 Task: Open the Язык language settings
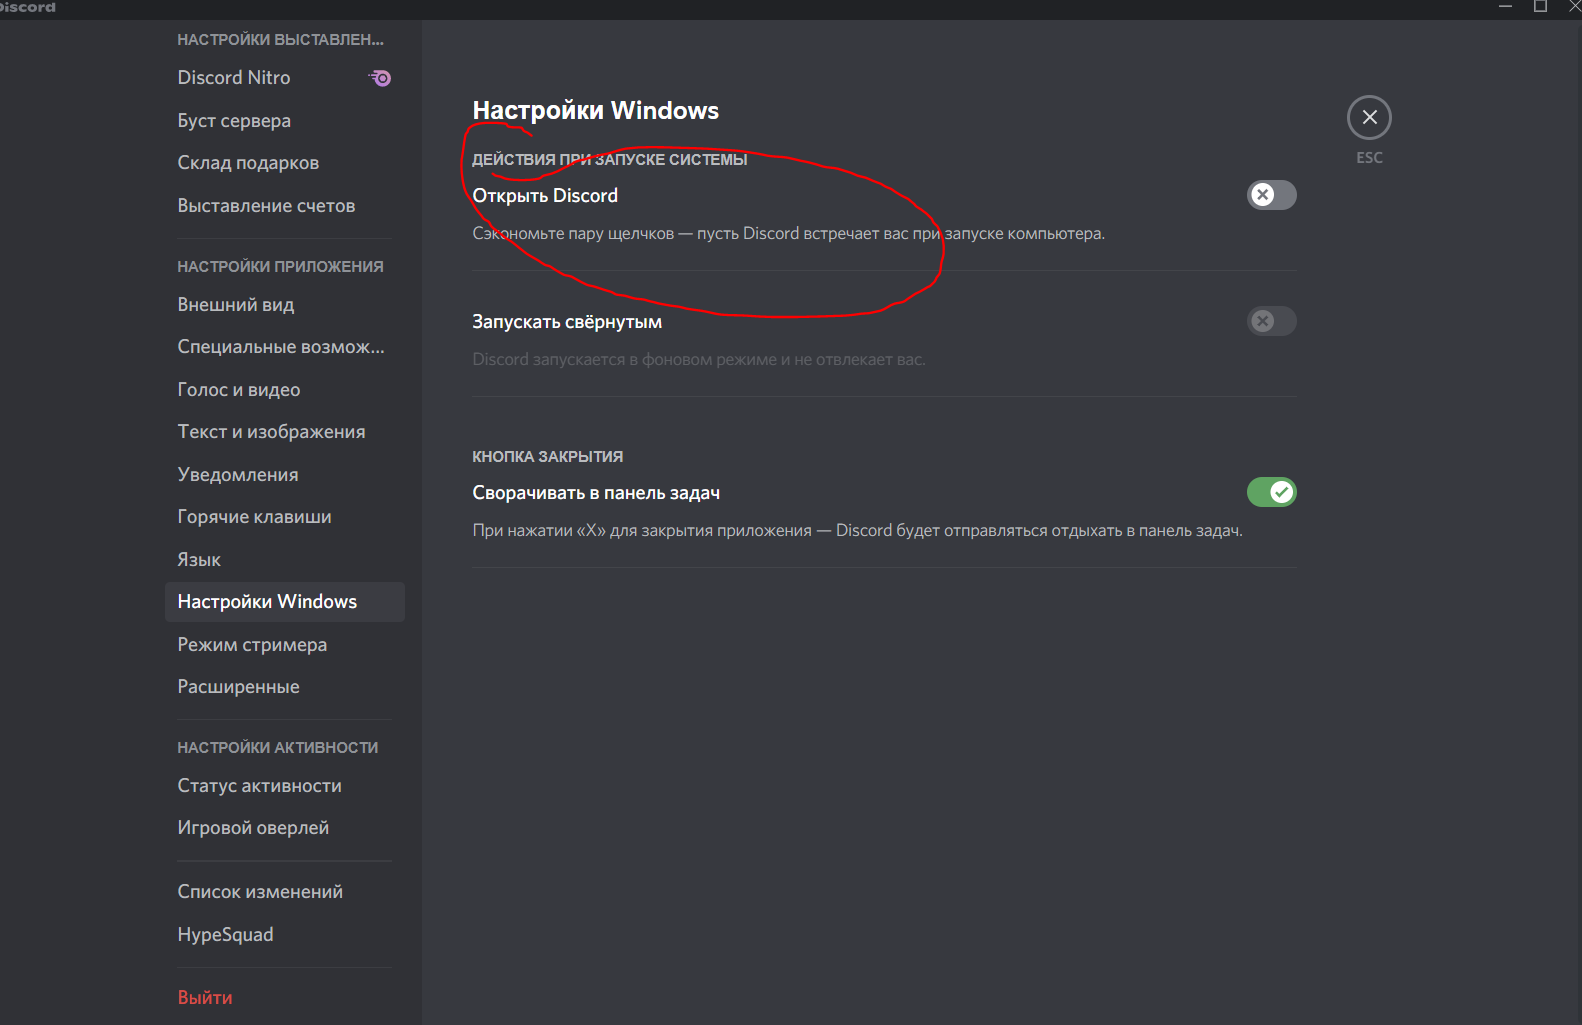point(285,560)
